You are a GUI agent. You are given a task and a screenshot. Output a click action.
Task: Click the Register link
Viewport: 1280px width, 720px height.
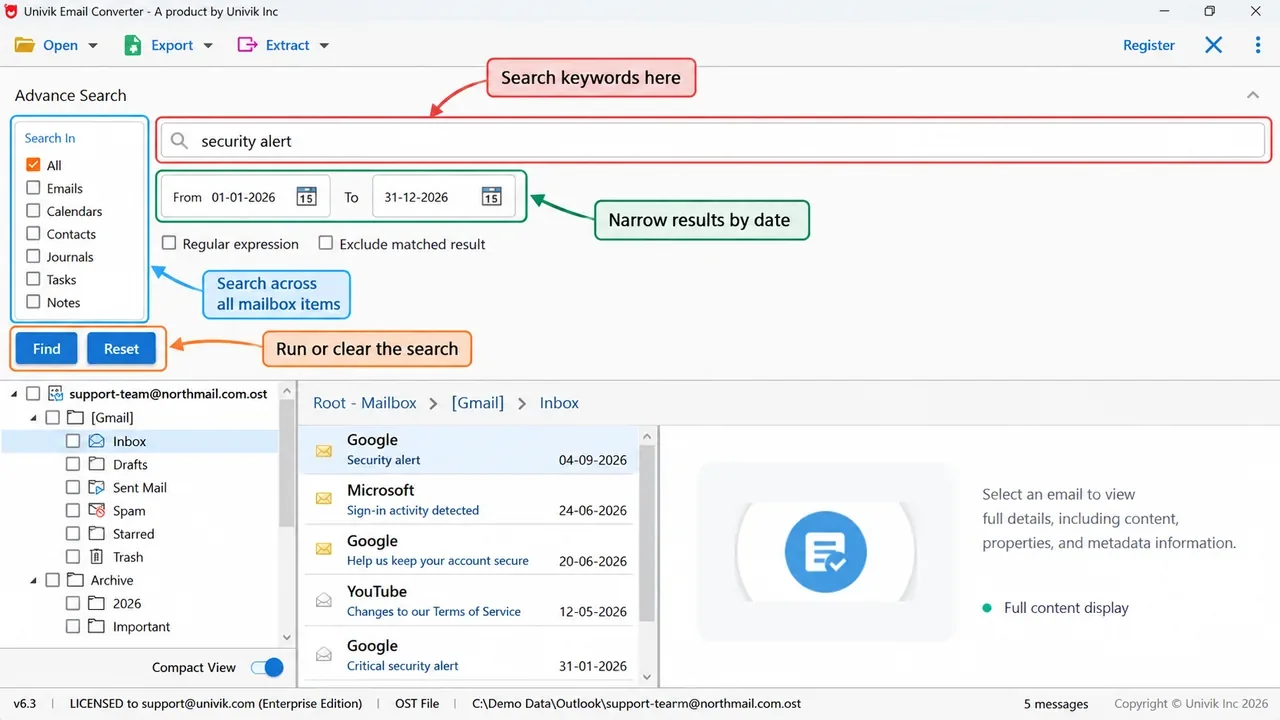point(1149,45)
